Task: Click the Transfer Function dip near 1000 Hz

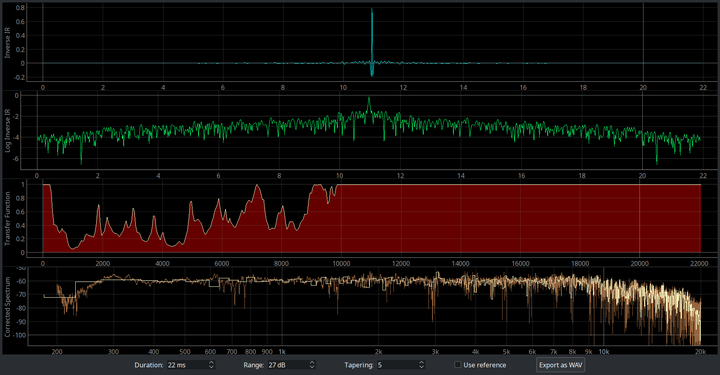Action: [x=73, y=248]
